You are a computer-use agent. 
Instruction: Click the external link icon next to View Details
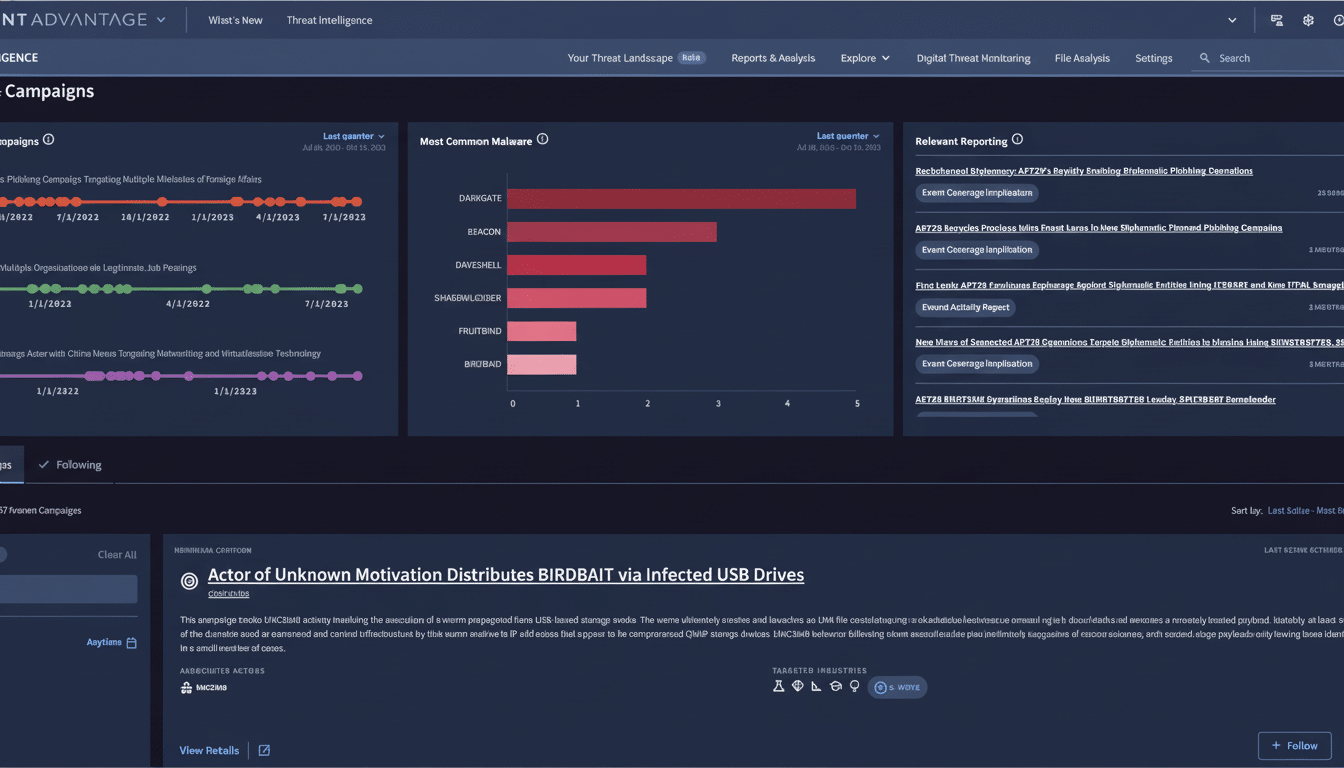[263, 750]
